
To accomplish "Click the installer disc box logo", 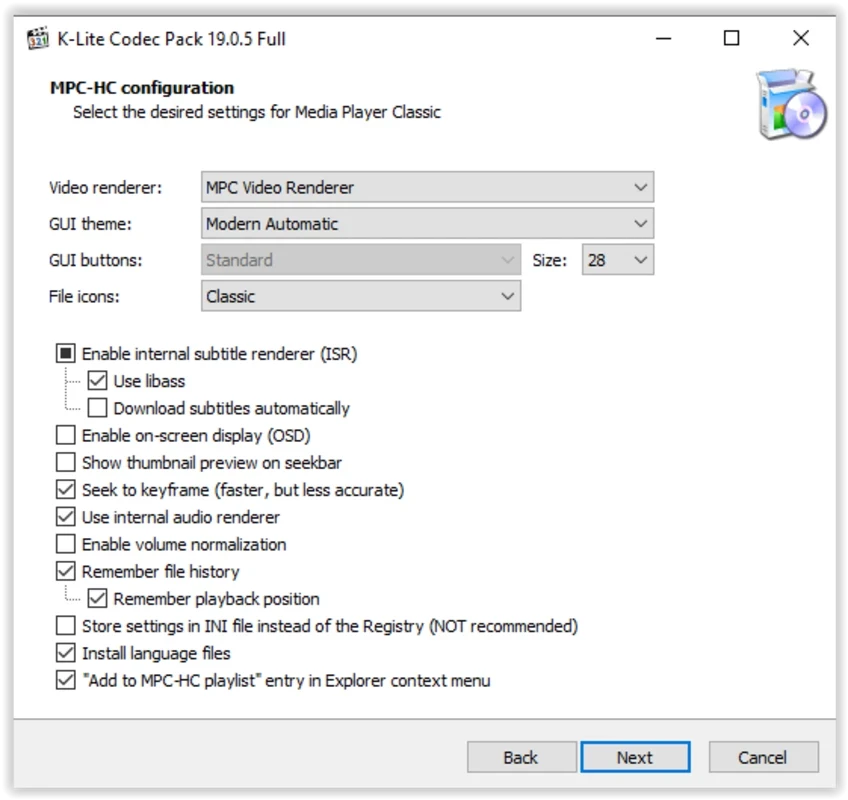I will [x=791, y=105].
